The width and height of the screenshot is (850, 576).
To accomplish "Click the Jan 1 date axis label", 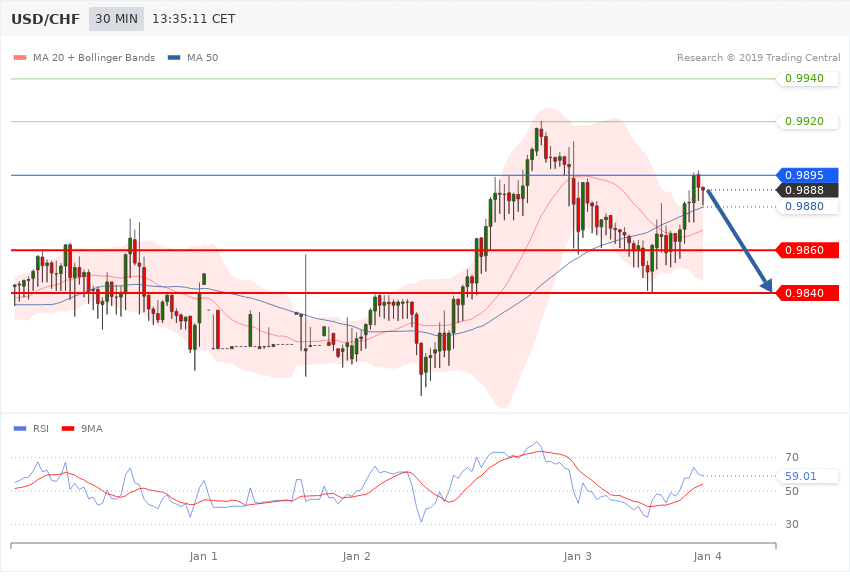I will pyautogui.click(x=203, y=556).
